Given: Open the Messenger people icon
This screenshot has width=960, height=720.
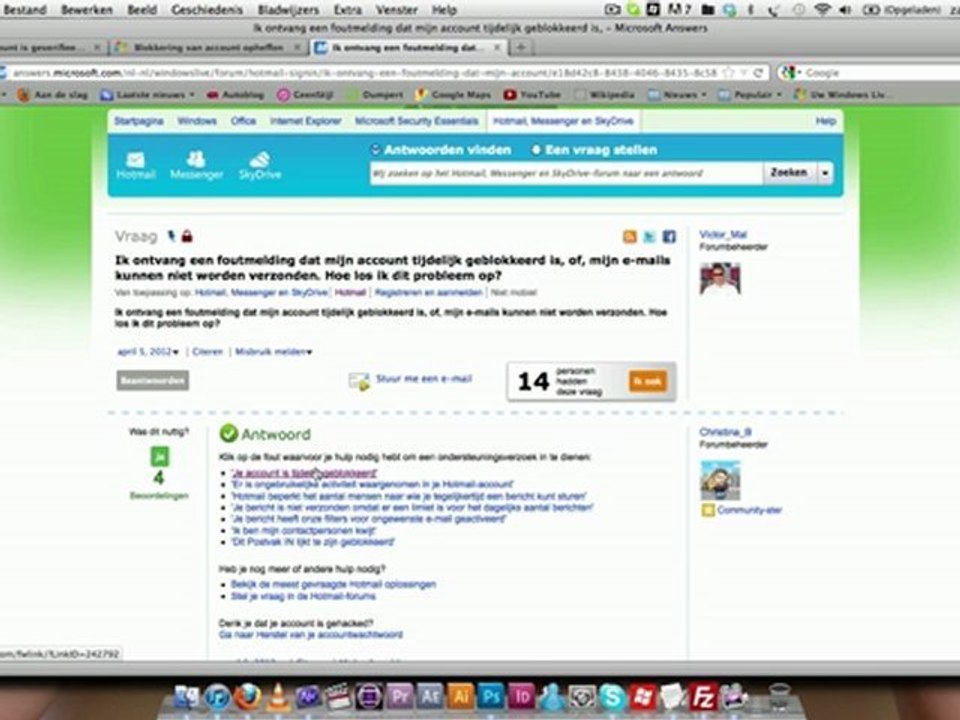Looking at the screenshot, I should click(x=196, y=159).
